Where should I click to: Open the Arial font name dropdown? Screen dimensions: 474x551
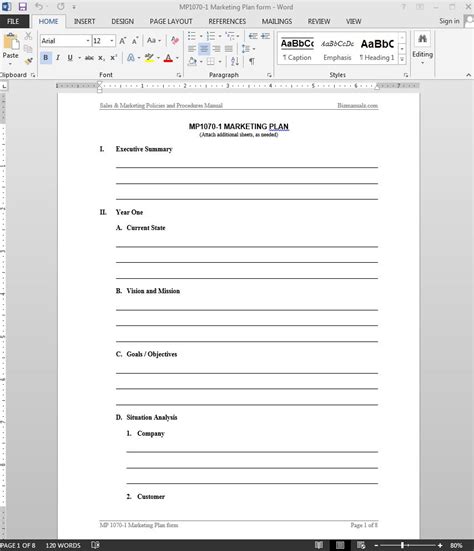88,41
